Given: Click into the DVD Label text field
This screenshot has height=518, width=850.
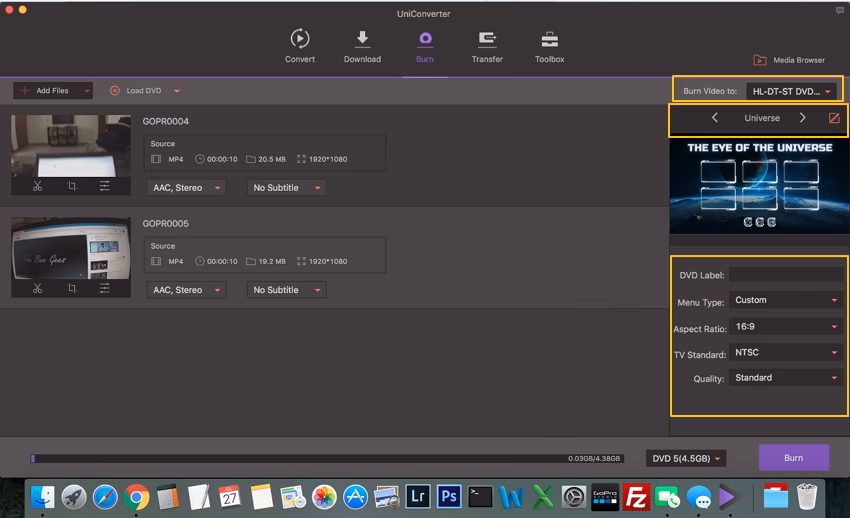Looking at the screenshot, I should [x=786, y=275].
